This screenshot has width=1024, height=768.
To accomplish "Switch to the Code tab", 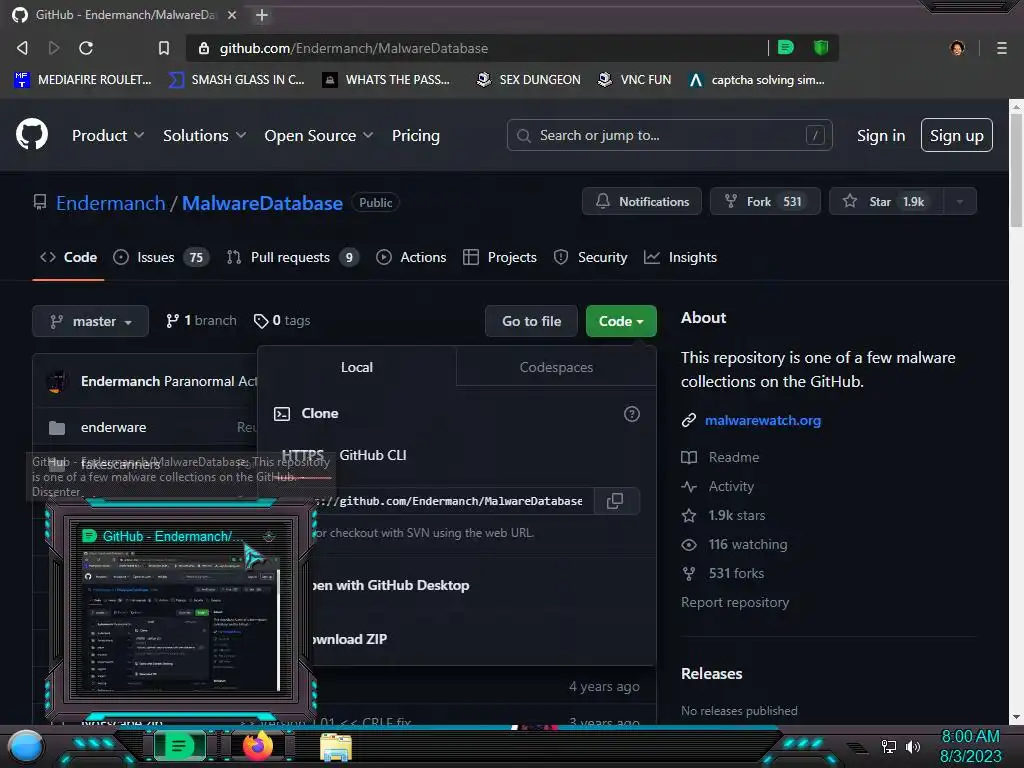I will click(x=69, y=257).
